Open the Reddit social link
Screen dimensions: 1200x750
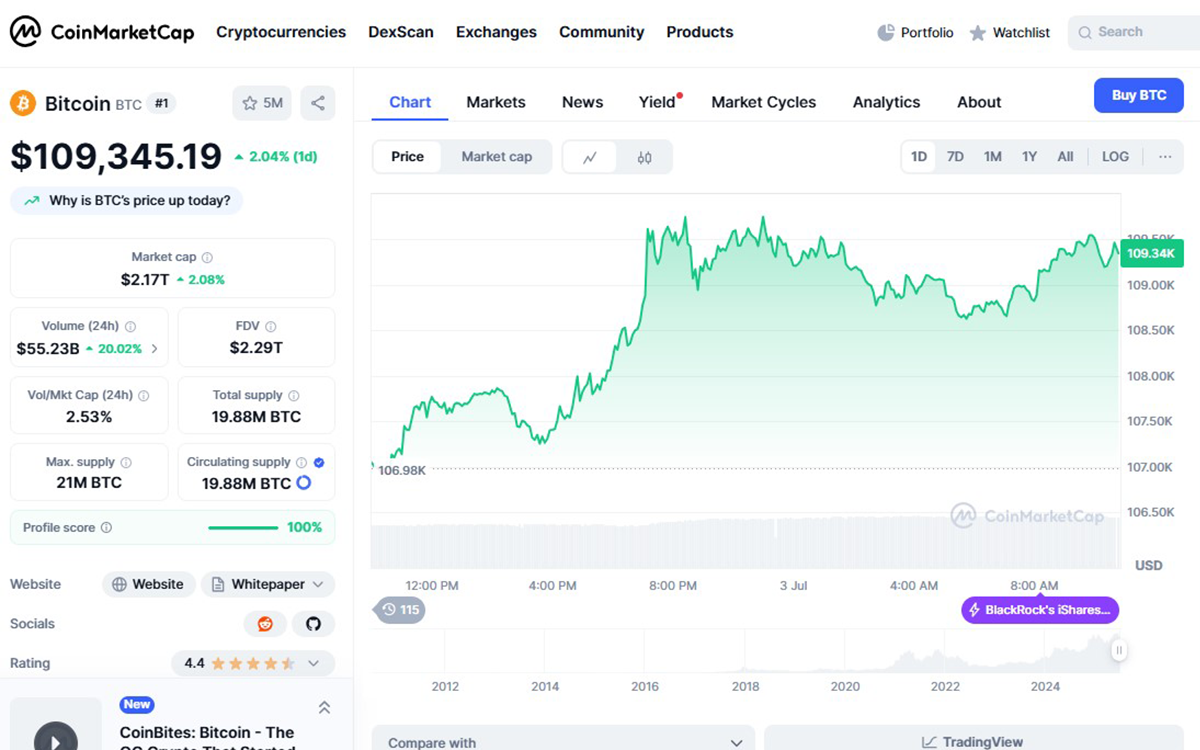(265, 624)
